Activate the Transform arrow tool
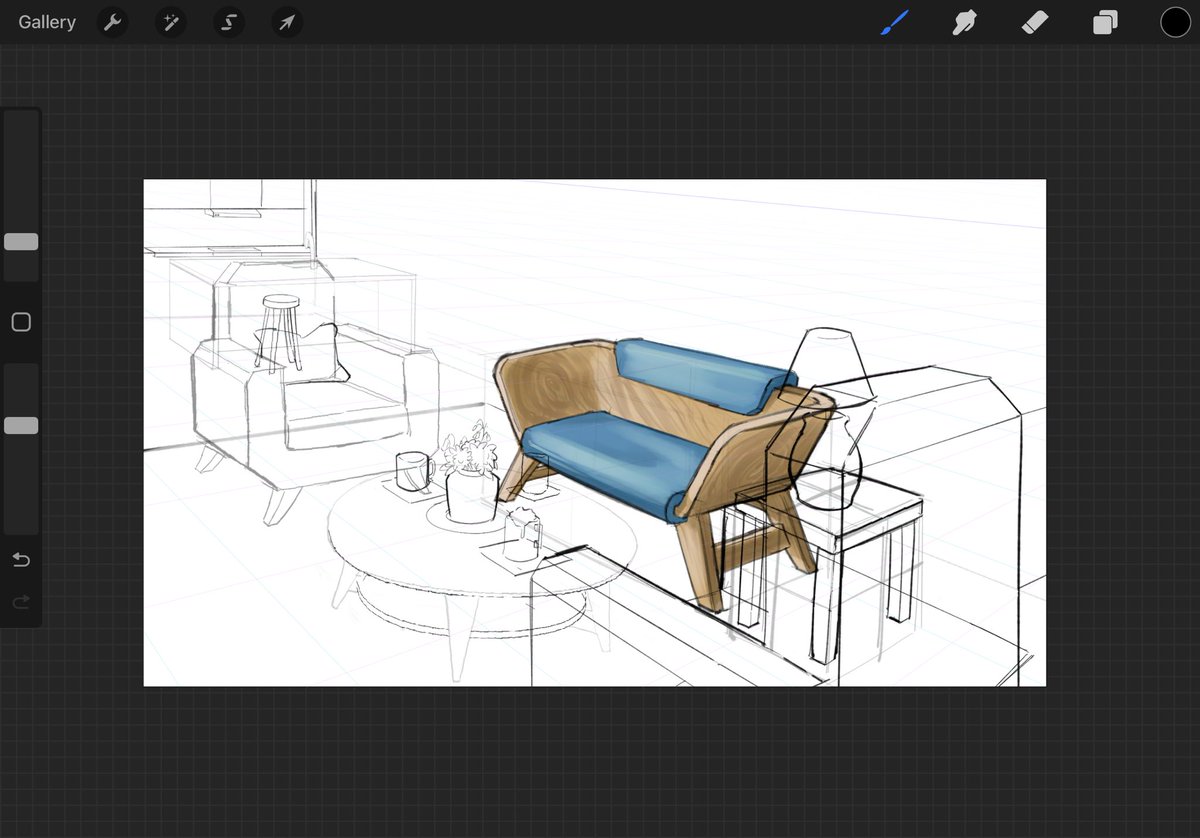Image resolution: width=1200 pixels, height=838 pixels. point(287,22)
